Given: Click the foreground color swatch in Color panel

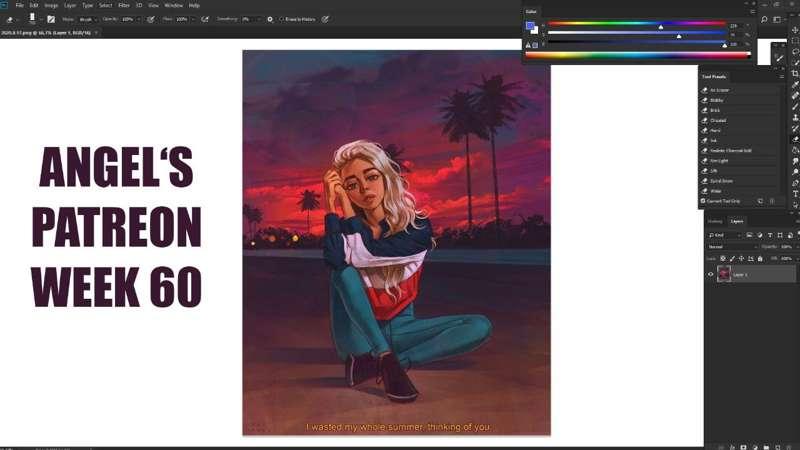Looking at the screenshot, I should pos(530,26).
